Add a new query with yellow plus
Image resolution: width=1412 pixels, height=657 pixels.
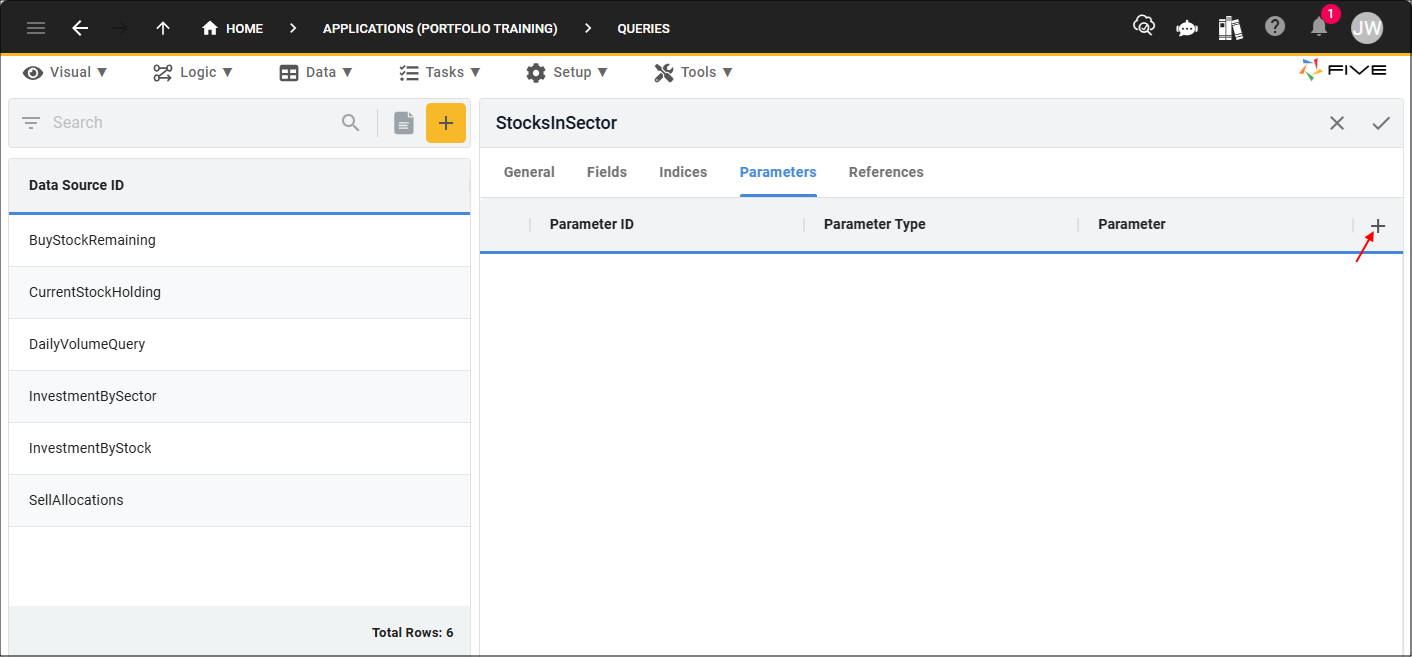[x=446, y=123]
